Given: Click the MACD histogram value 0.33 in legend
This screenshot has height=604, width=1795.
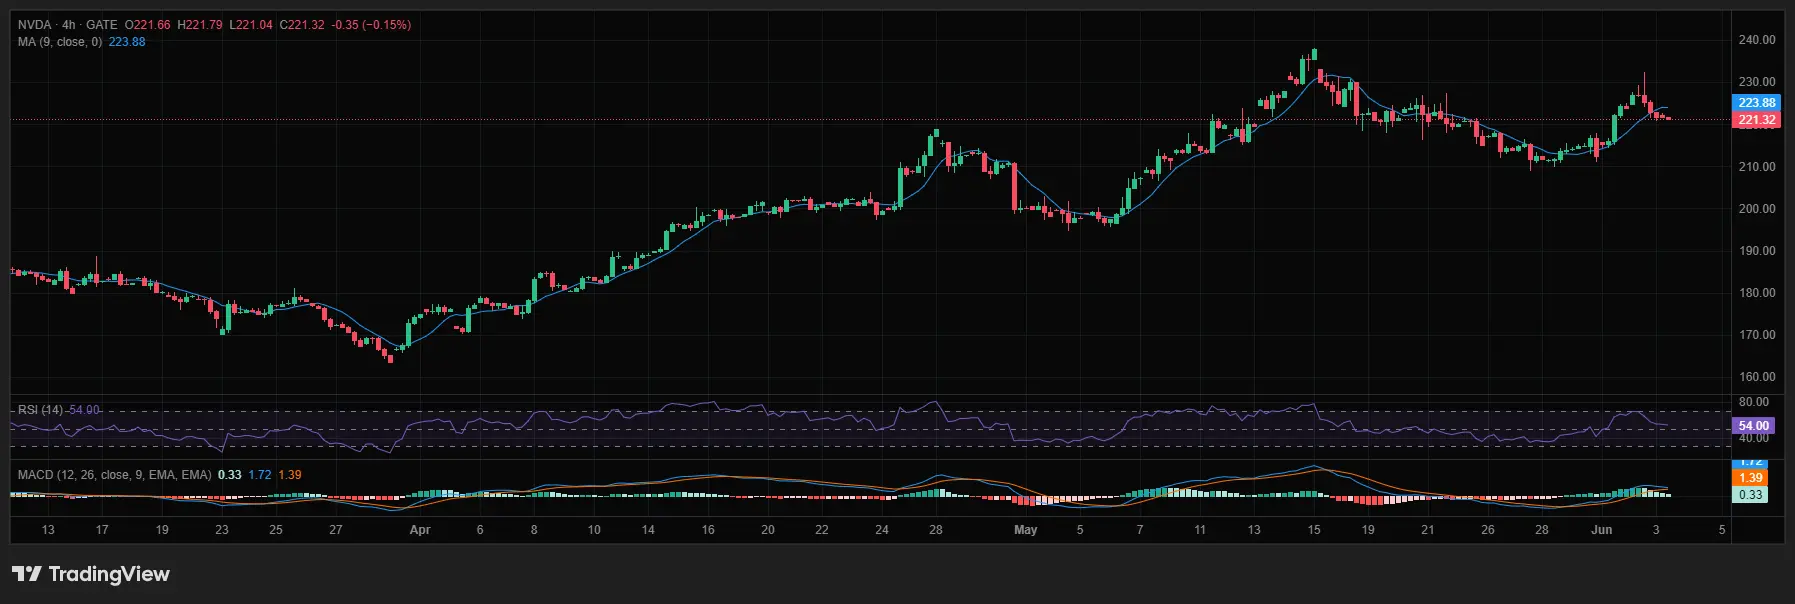Looking at the screenshot, I should click(x=230, y=475).
